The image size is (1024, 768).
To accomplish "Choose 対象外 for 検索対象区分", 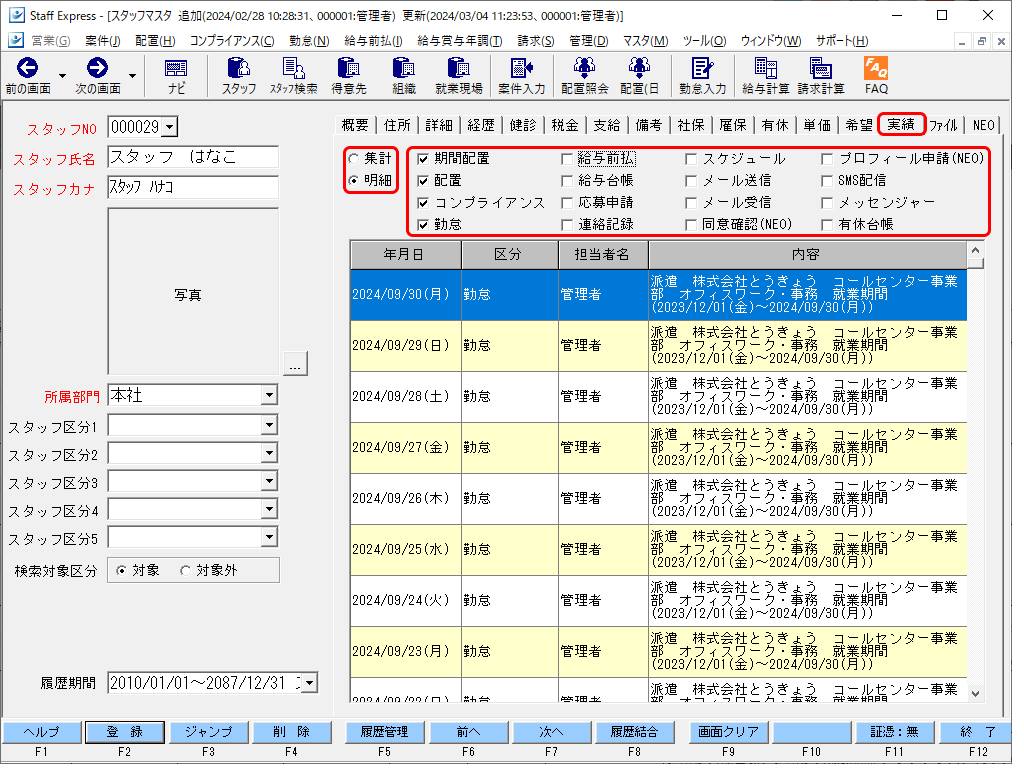I will tap(185, 571).
